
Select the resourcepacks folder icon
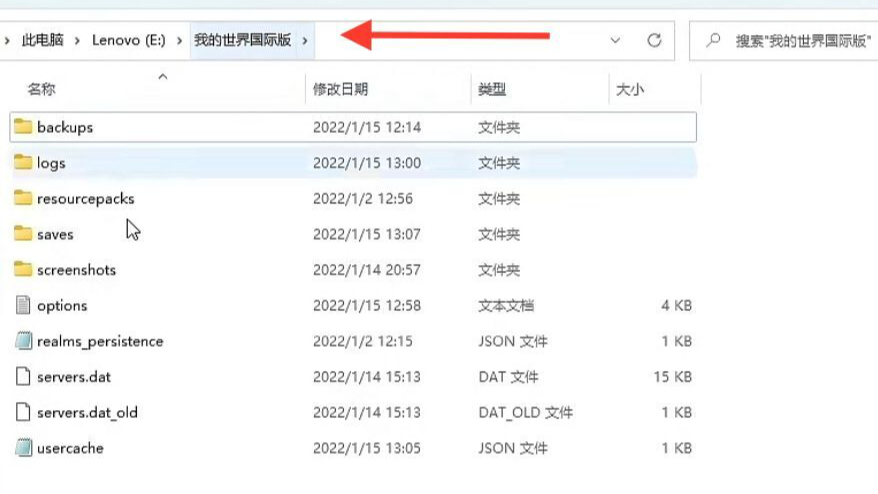pyautogui.click(x=23, y=198)
